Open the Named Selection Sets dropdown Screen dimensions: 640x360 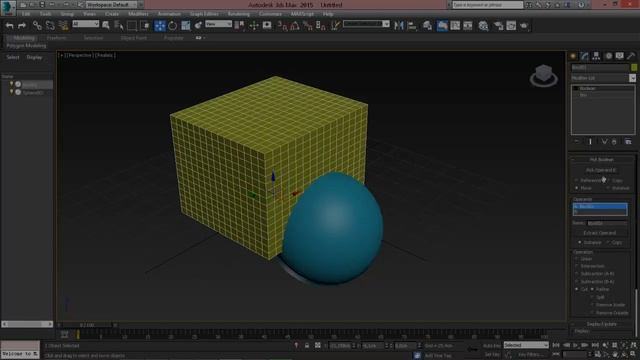(x=366, y=24)
